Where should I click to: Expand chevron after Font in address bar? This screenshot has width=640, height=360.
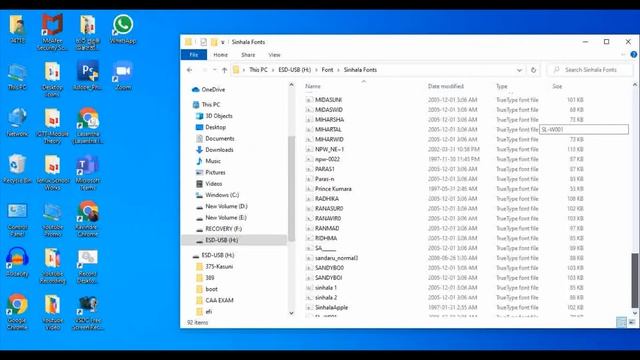[x=338, y=70]
